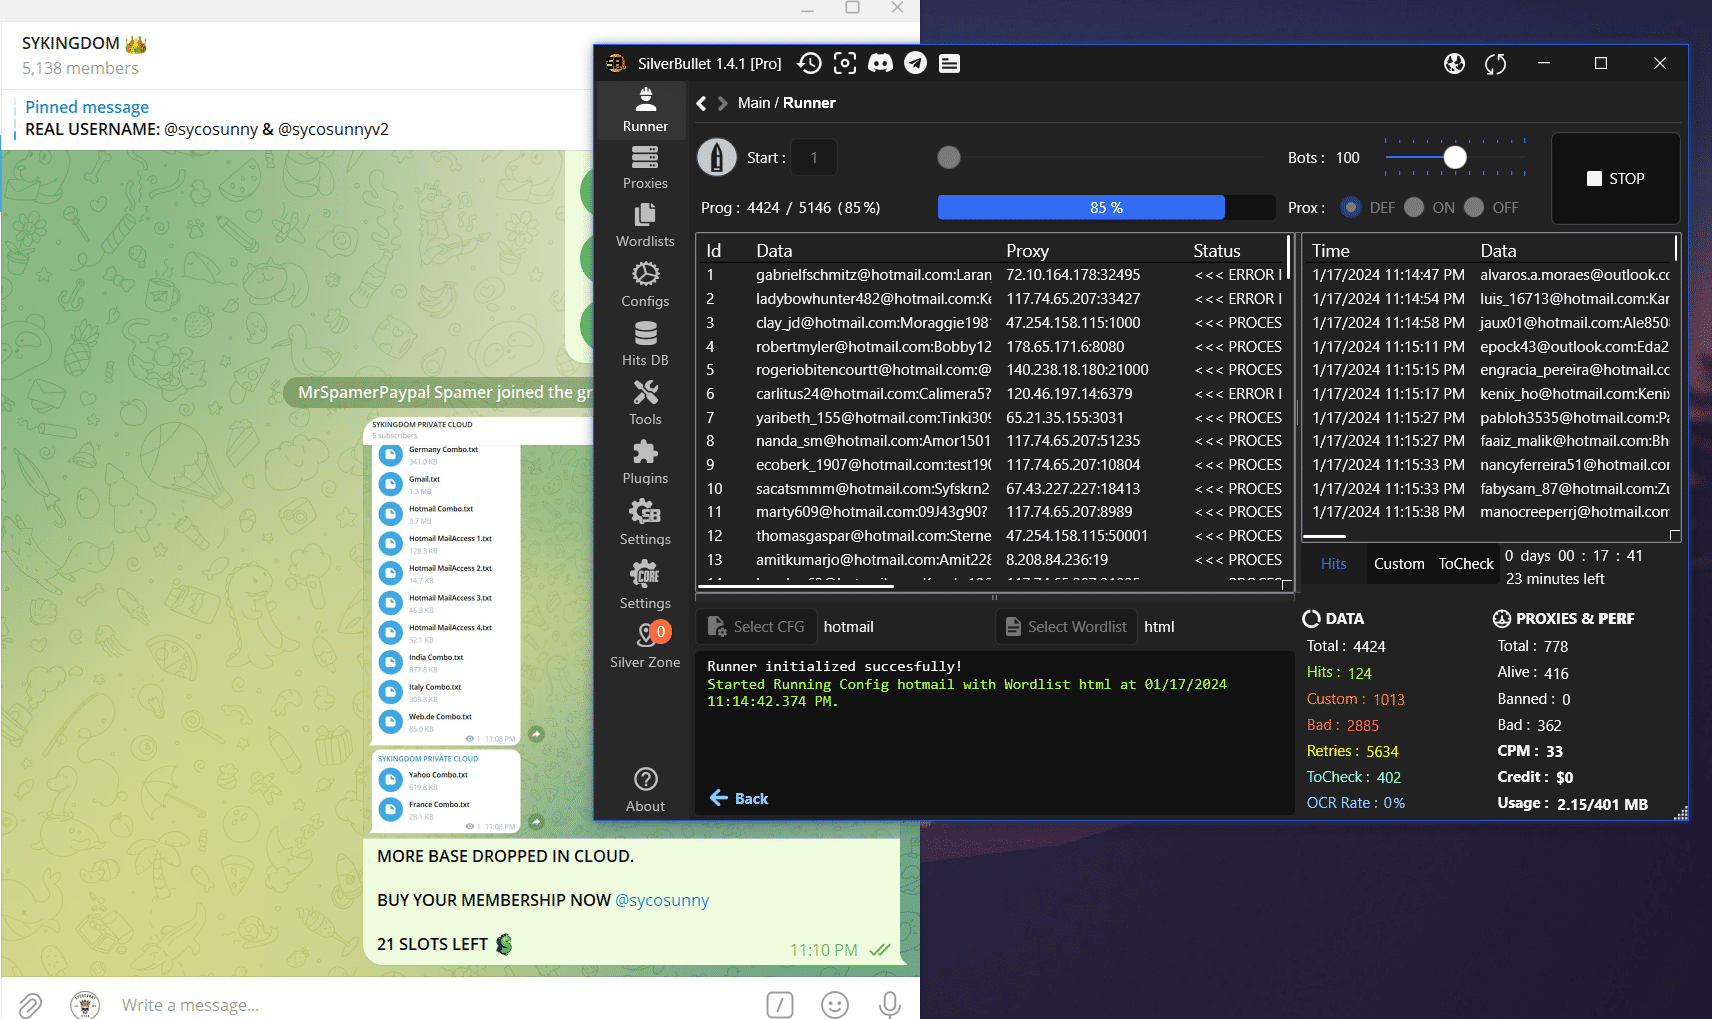Open the About page
Viewport: 1712px width, 1019px height.
pyautogui.click(x=645, y=790)
